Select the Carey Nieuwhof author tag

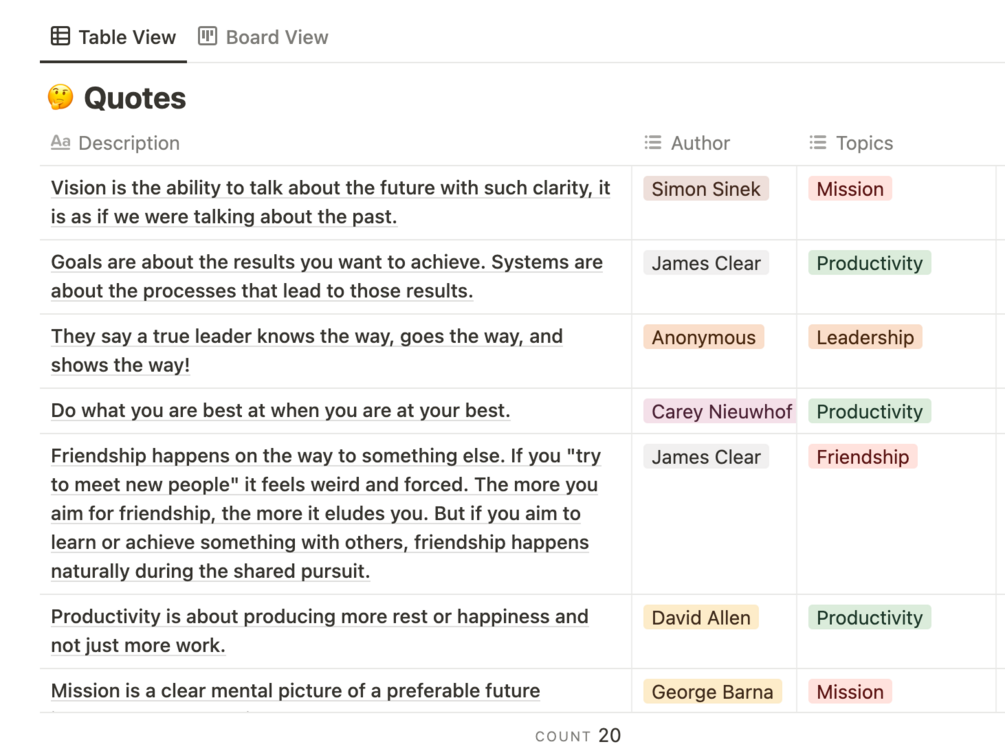720,411
